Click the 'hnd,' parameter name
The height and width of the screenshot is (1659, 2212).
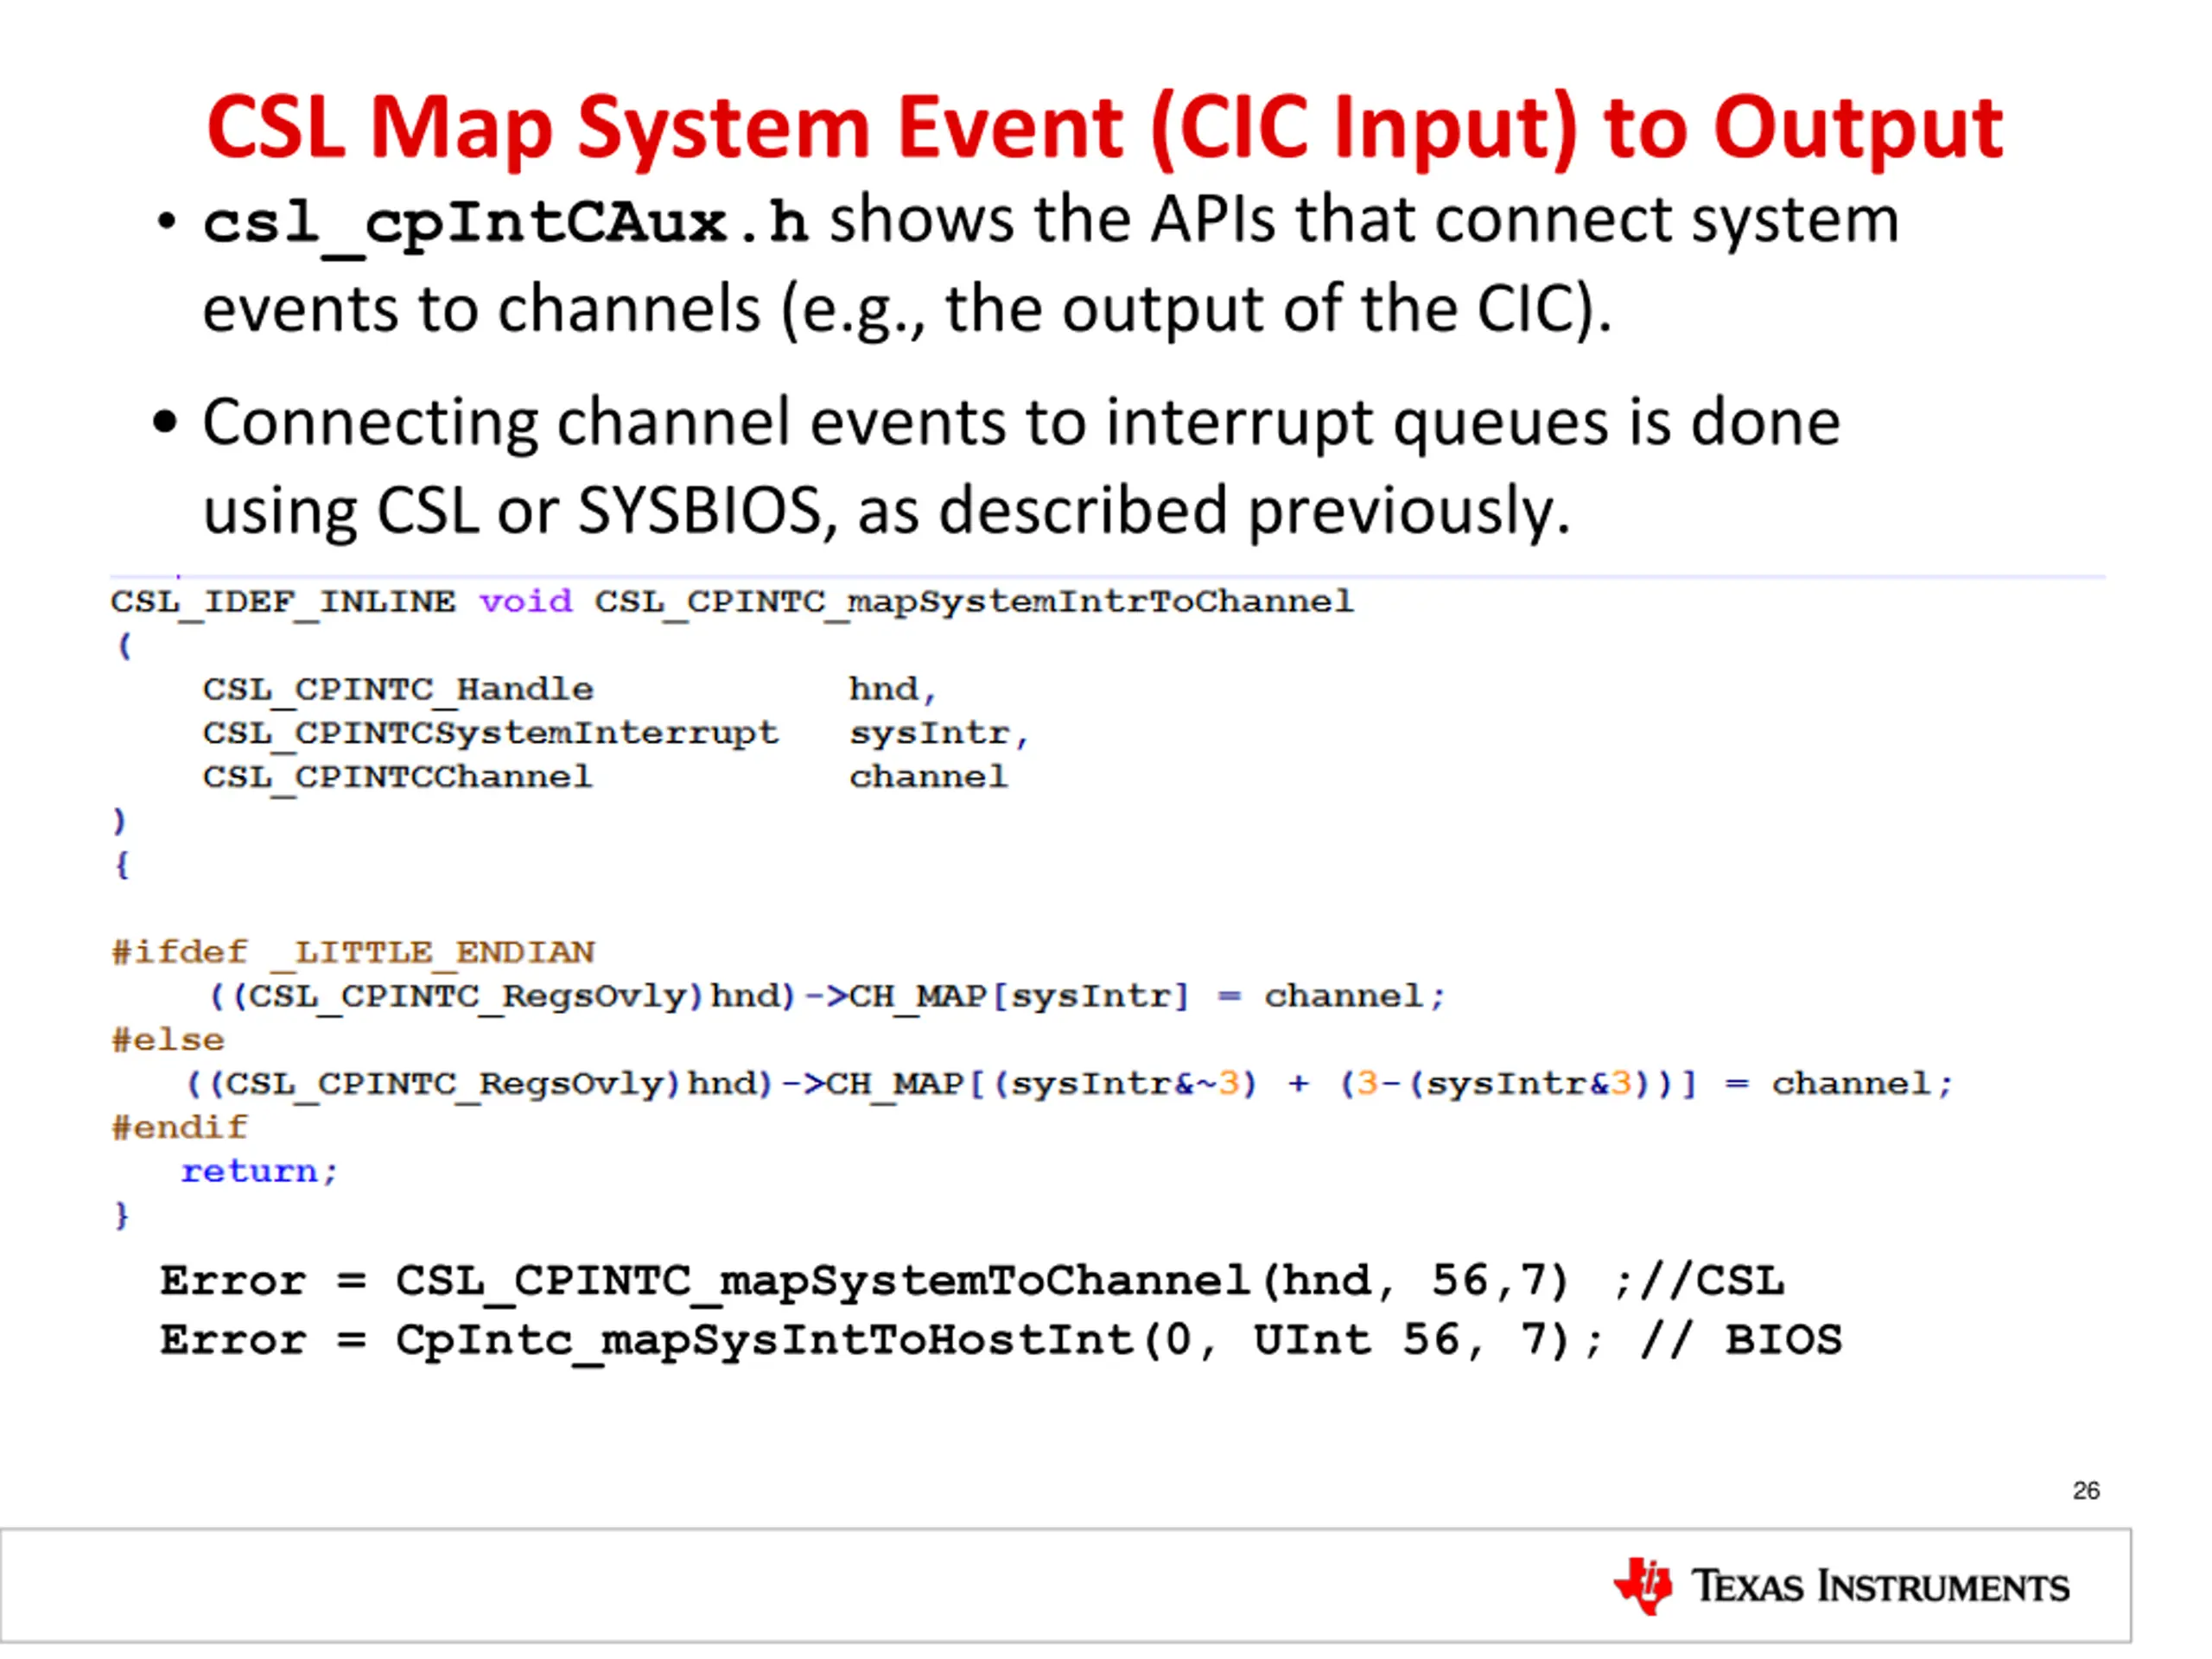coord(892,689)
